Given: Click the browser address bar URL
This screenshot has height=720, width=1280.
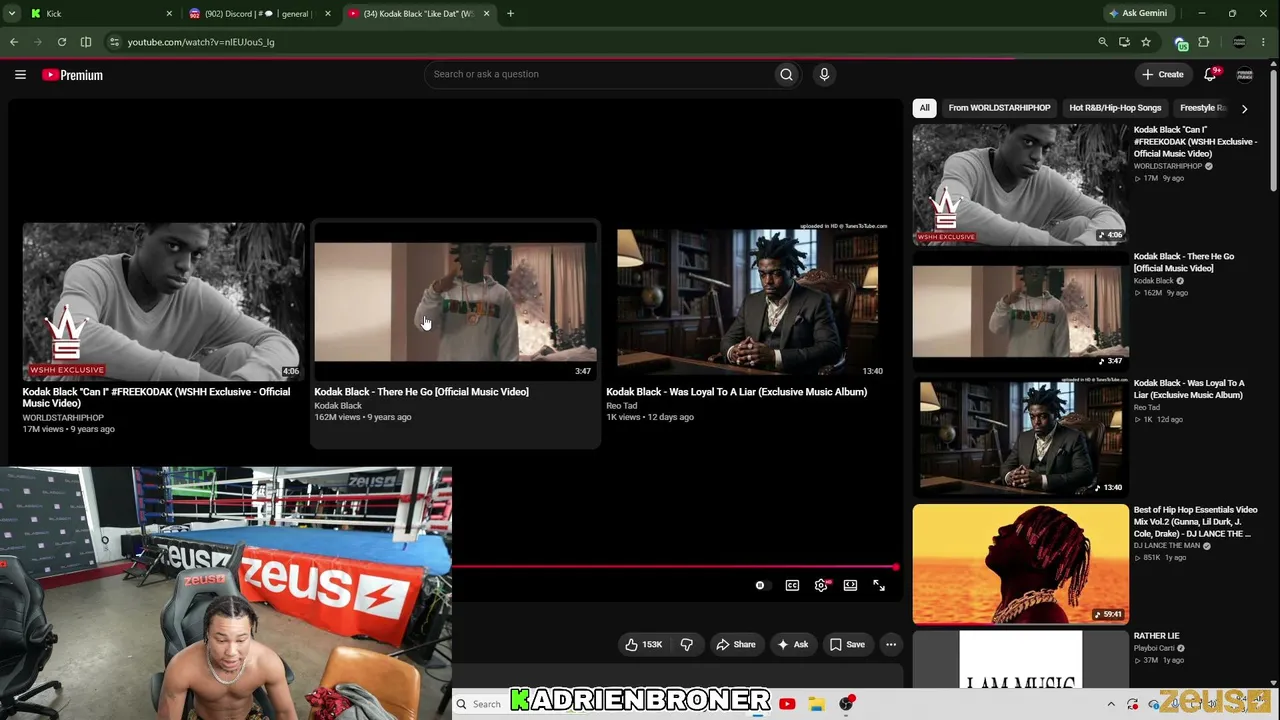Looking at the screenshot, I should [201, 42].
